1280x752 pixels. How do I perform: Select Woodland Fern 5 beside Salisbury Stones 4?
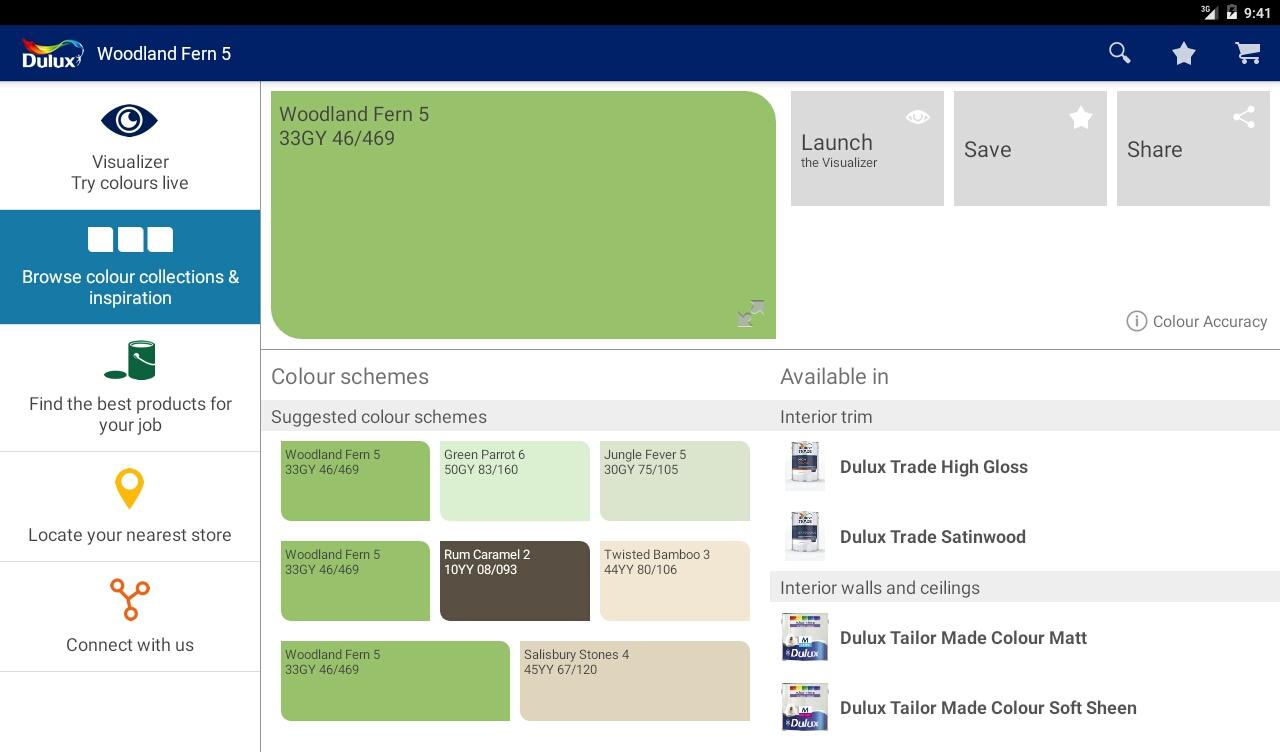(395, 681)
